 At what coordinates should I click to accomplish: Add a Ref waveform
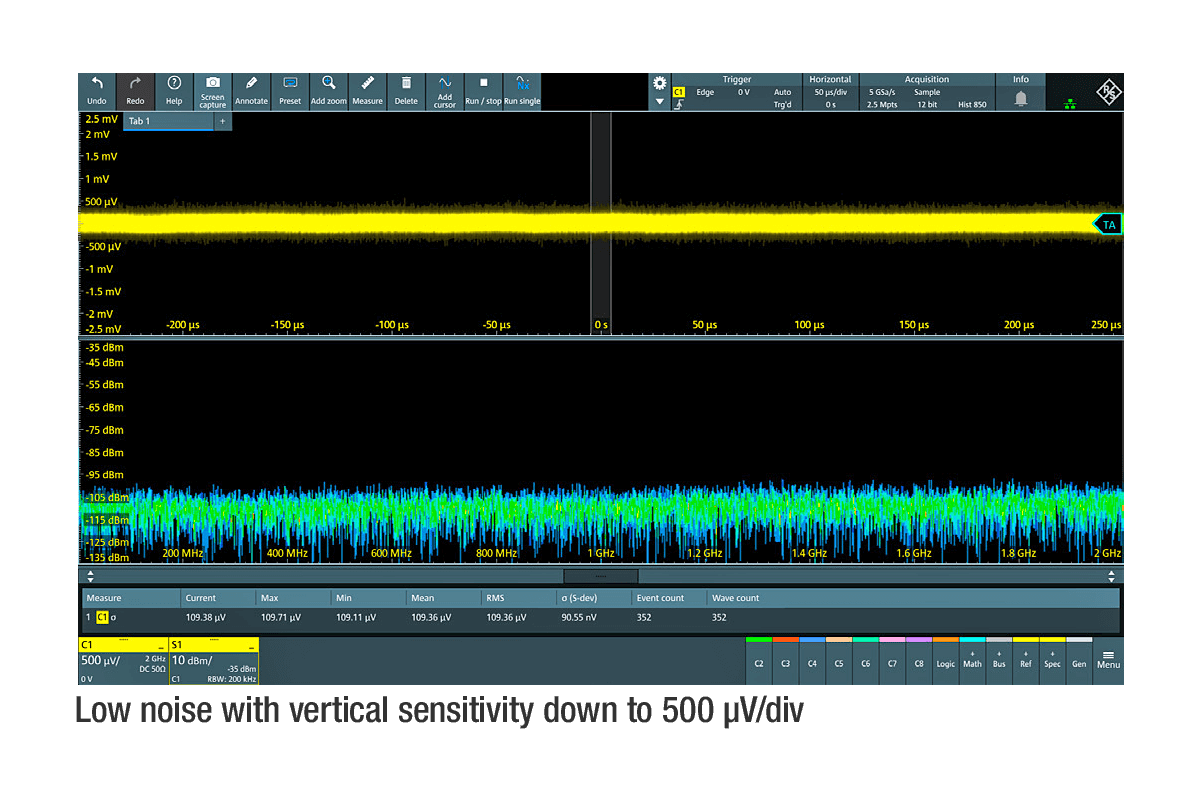pyautogui.click(x=1026, y=661)
